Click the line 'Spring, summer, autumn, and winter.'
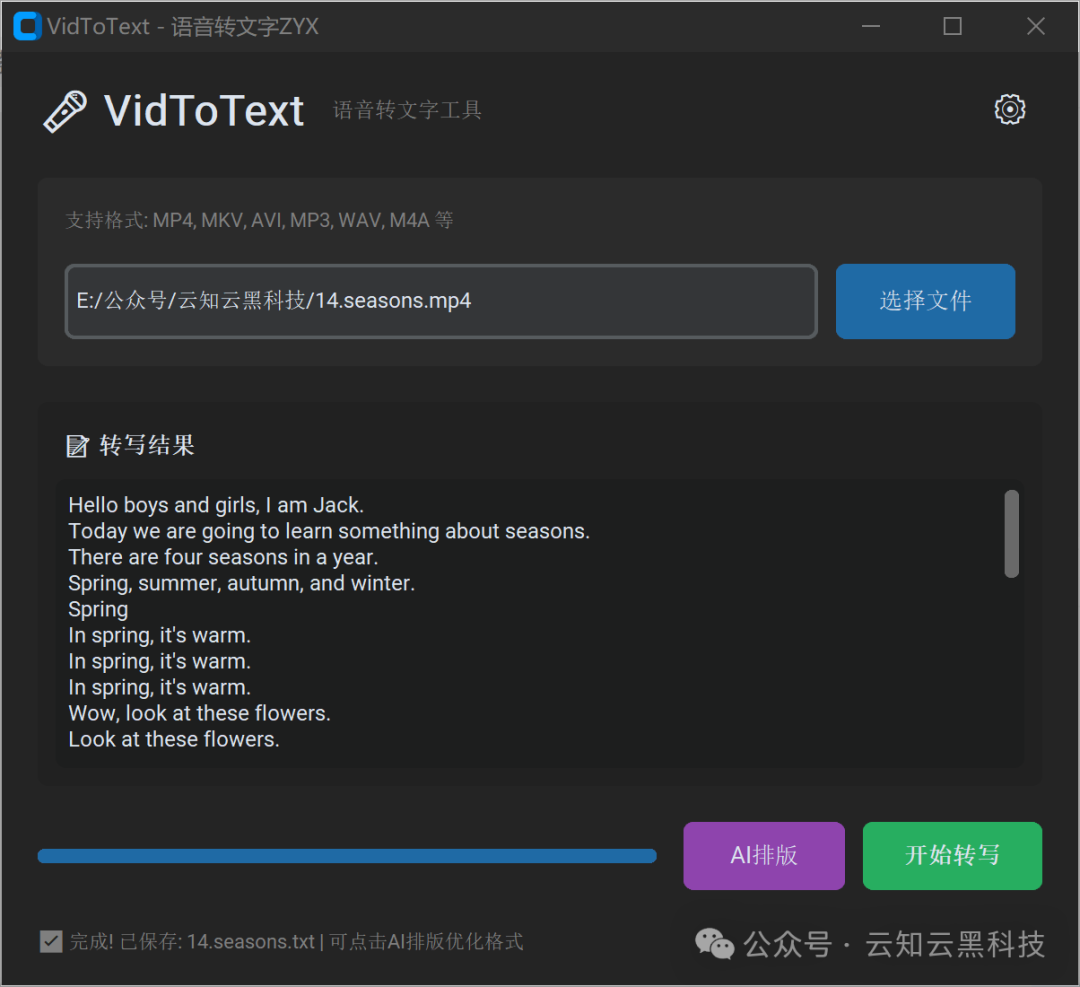1080x987 pixels. (241, 583)
